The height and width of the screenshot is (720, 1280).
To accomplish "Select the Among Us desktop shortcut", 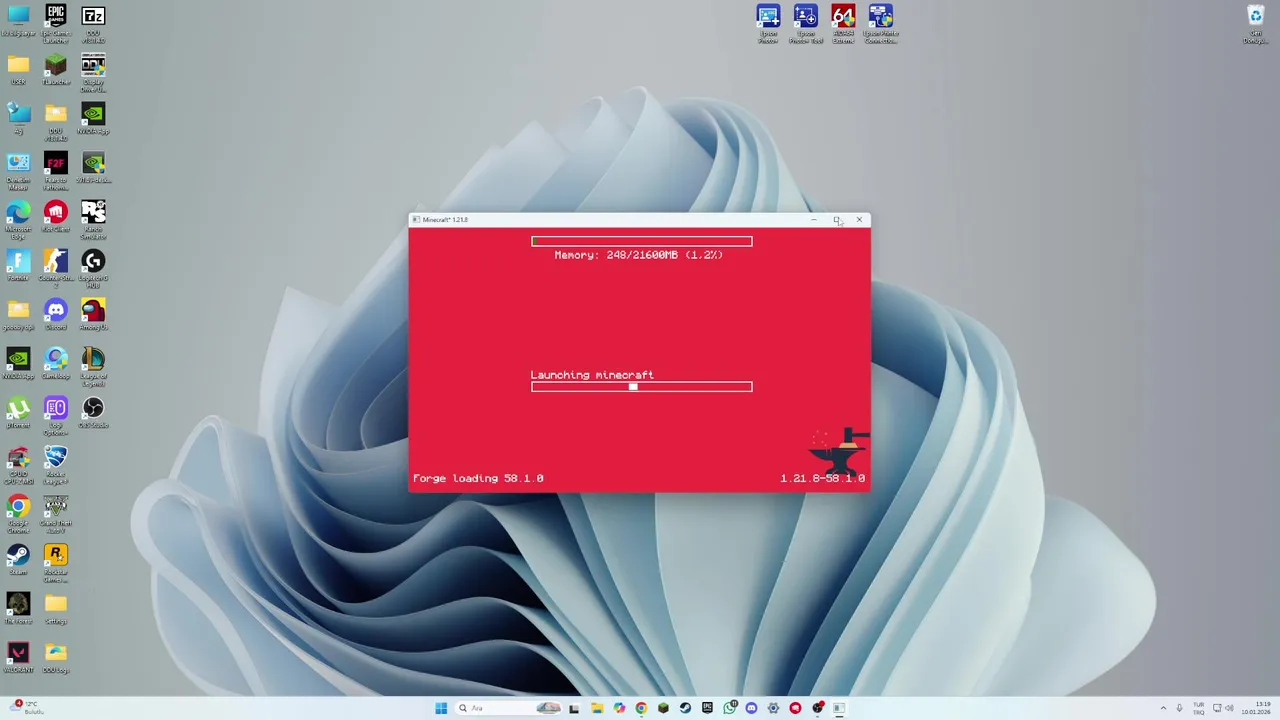I will pos(93,314).
